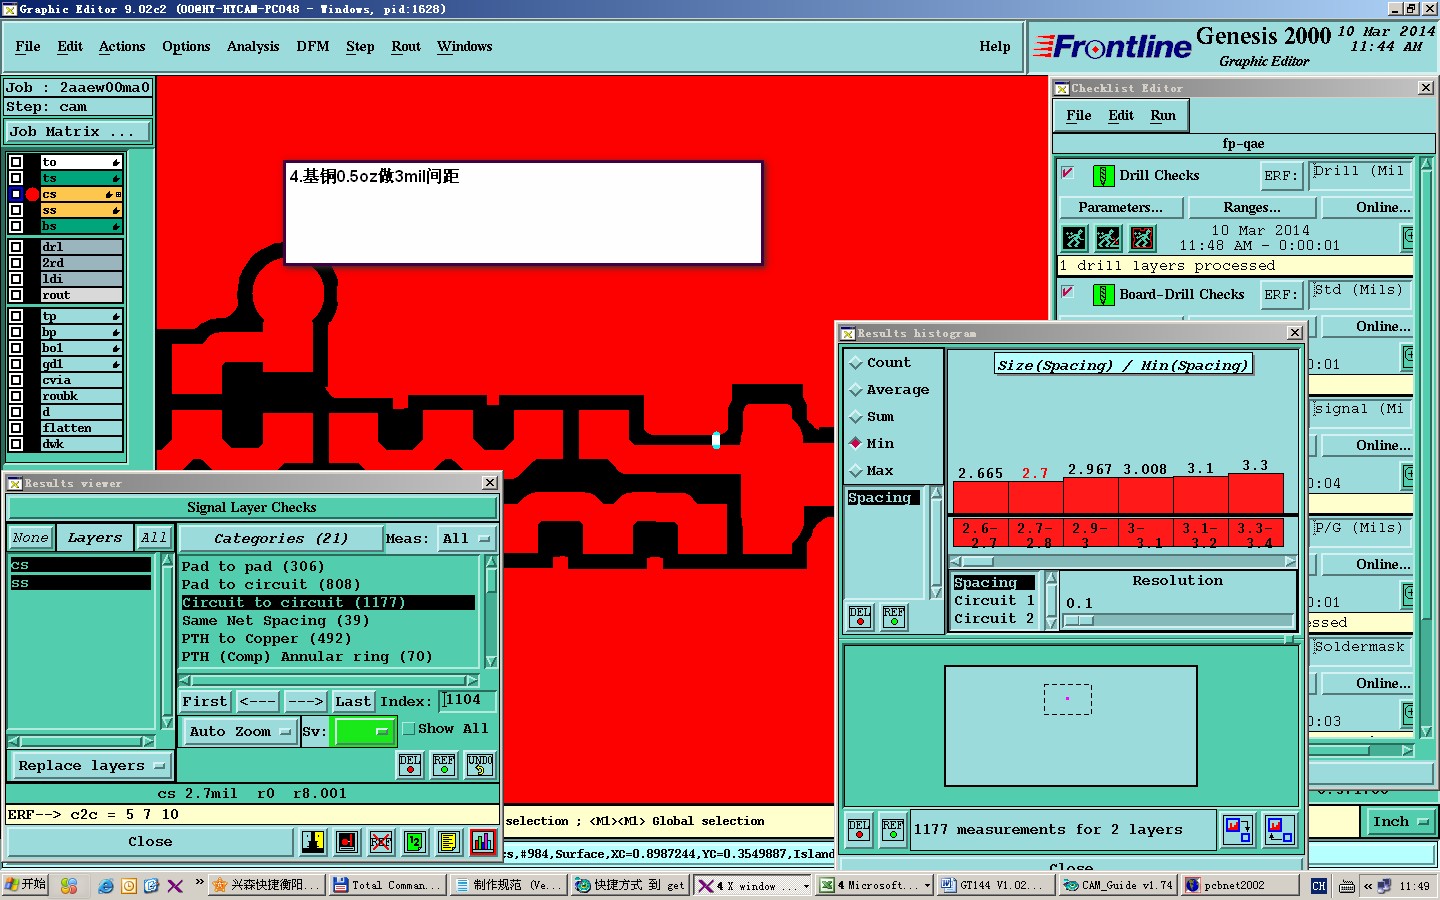The width and height of the screenshot is (1440, 900).
Task: Click the REF icon in Results viewer
Action: click(x=444, y=765)
